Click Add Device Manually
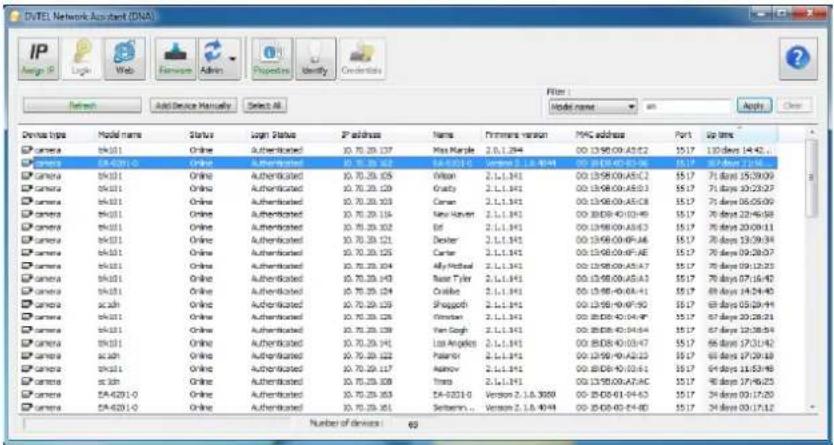Viewport: 834px width, 445px height. [194, 105]
